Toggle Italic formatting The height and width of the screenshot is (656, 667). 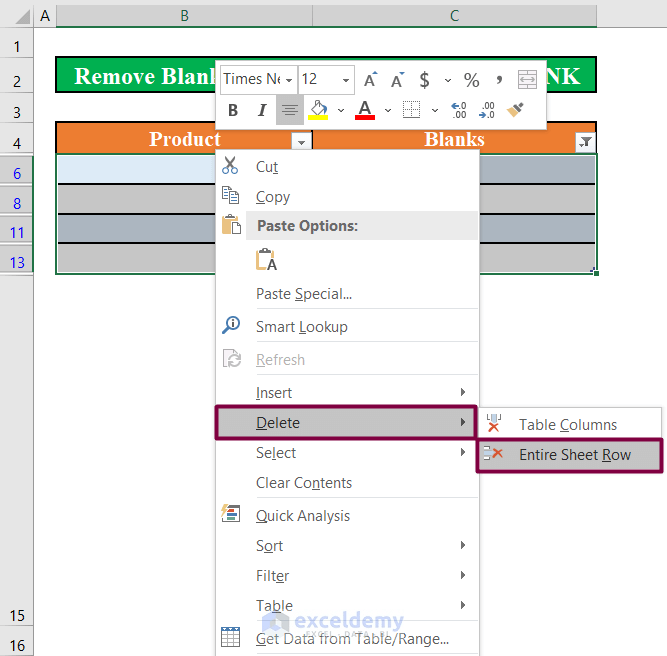262,110
